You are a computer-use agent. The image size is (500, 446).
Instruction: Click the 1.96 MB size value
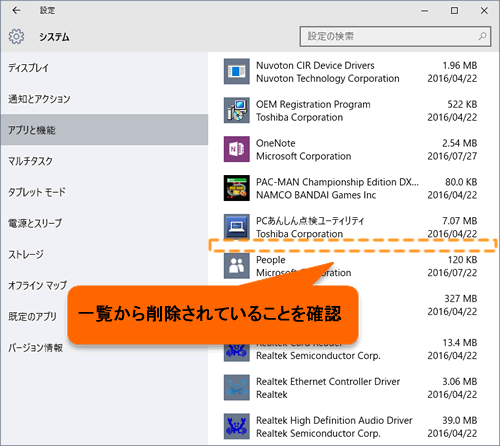(x=460, y=65)
